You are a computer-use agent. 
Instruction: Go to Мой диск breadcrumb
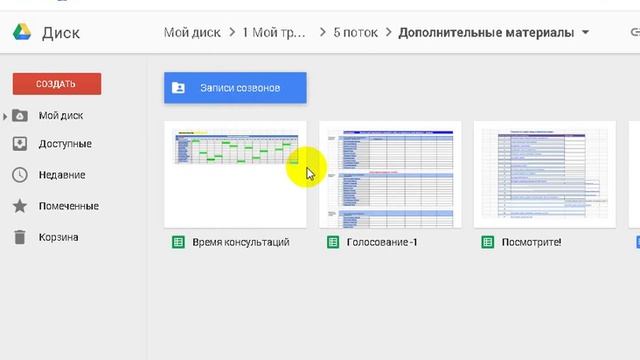192,32
